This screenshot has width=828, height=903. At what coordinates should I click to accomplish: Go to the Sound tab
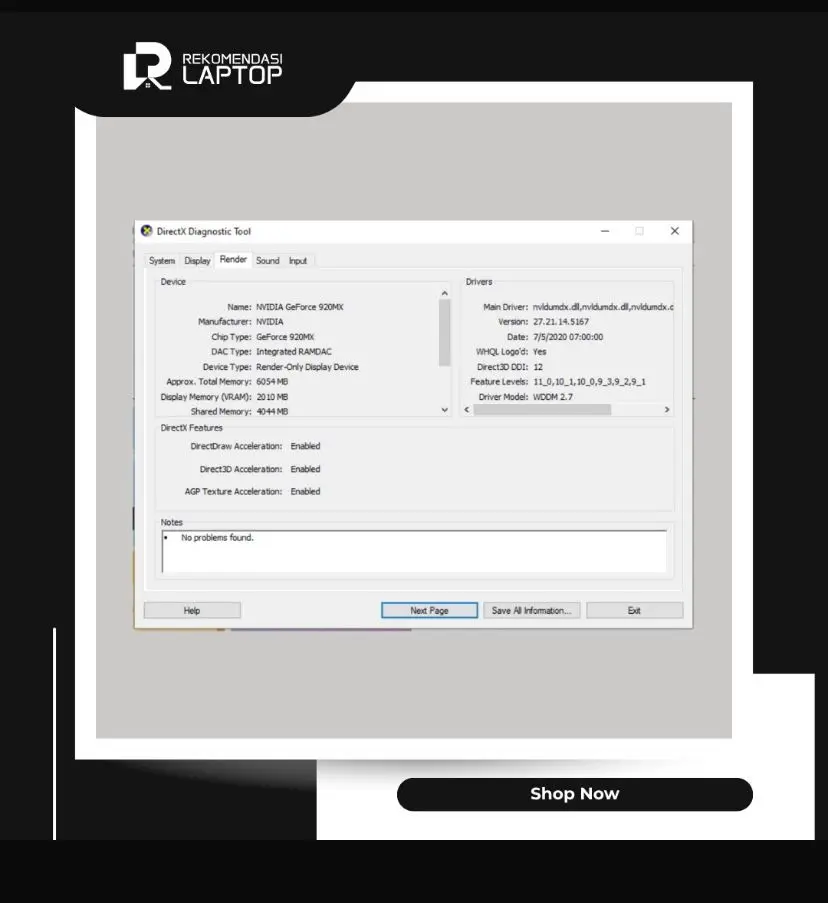coord(267,261)
